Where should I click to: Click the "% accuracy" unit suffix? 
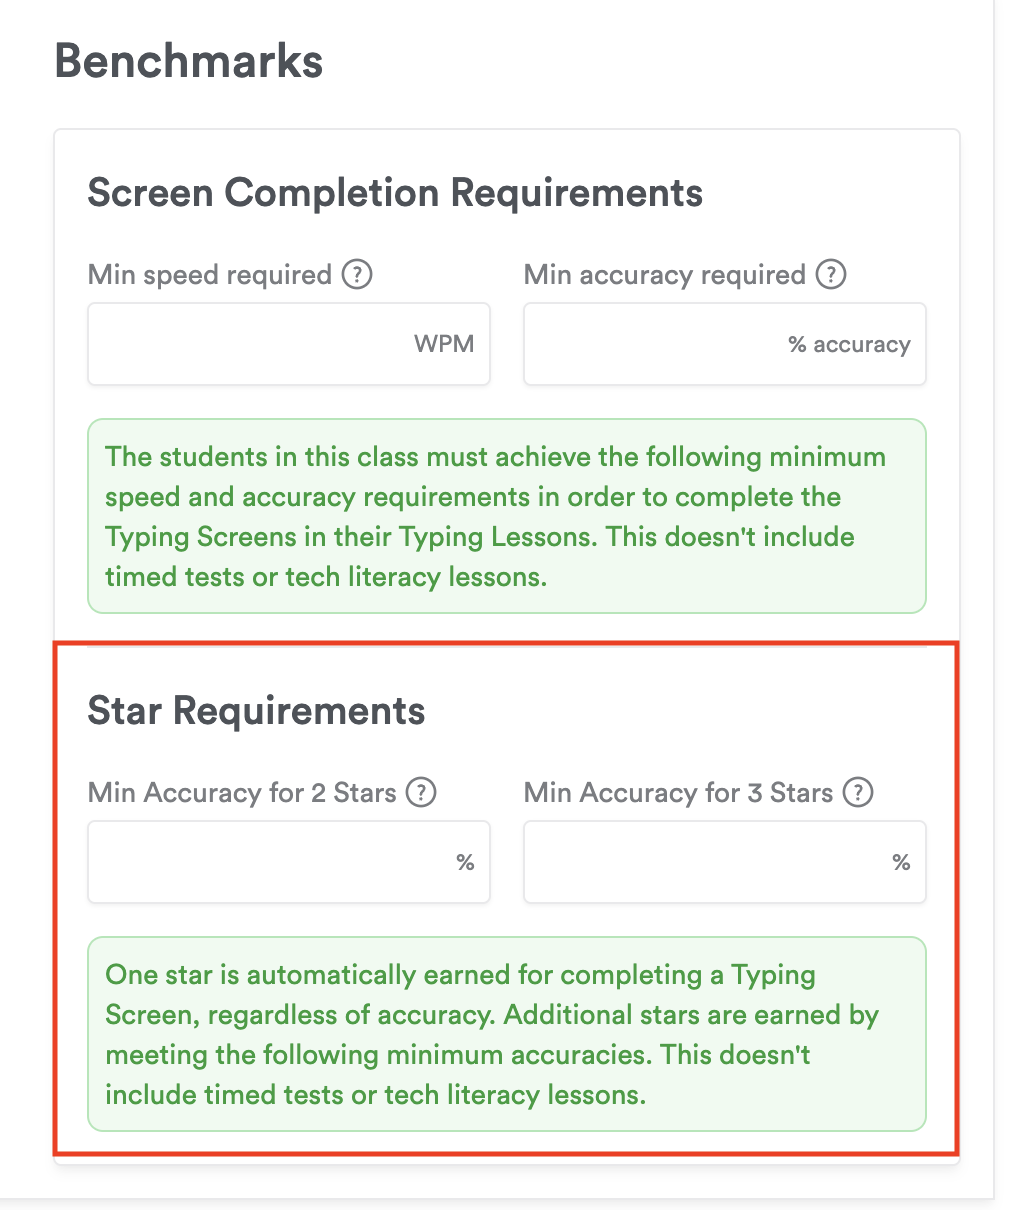849,345
